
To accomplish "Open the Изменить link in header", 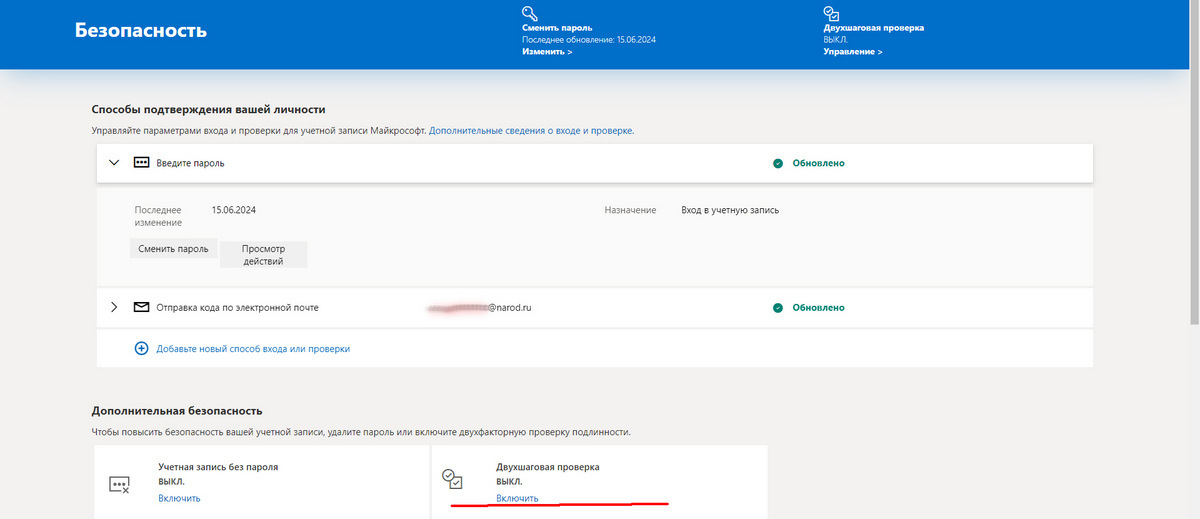I will click(546, 51).
